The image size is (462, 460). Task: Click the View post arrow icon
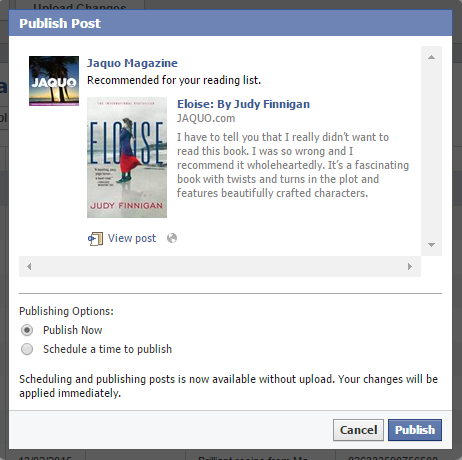point(95,239)
